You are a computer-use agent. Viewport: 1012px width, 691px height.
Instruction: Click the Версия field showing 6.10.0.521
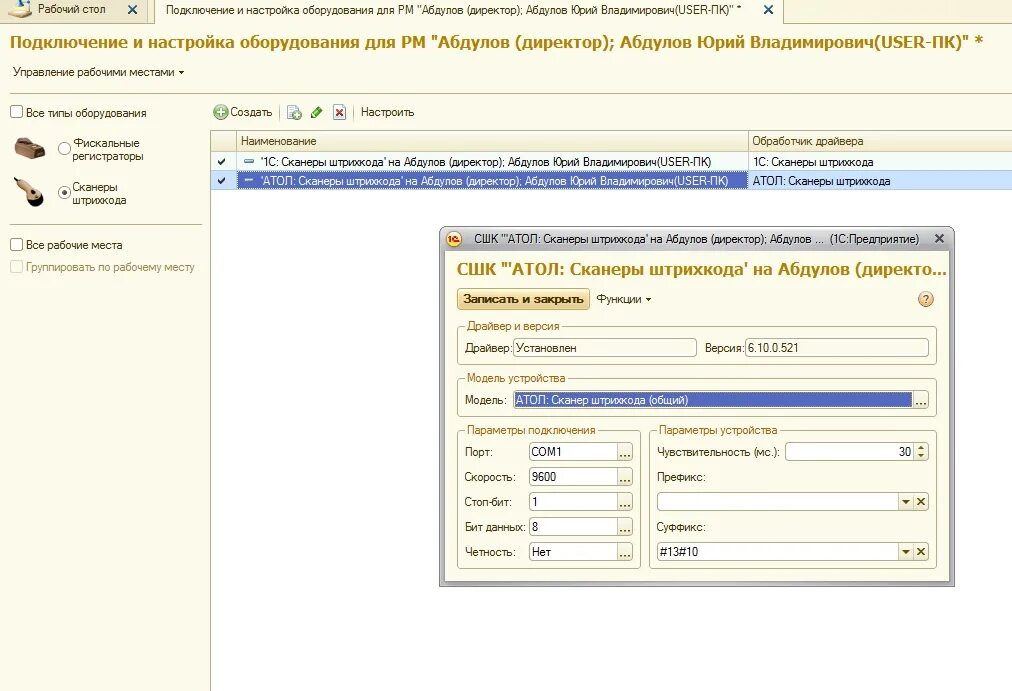tap(836, 348)
